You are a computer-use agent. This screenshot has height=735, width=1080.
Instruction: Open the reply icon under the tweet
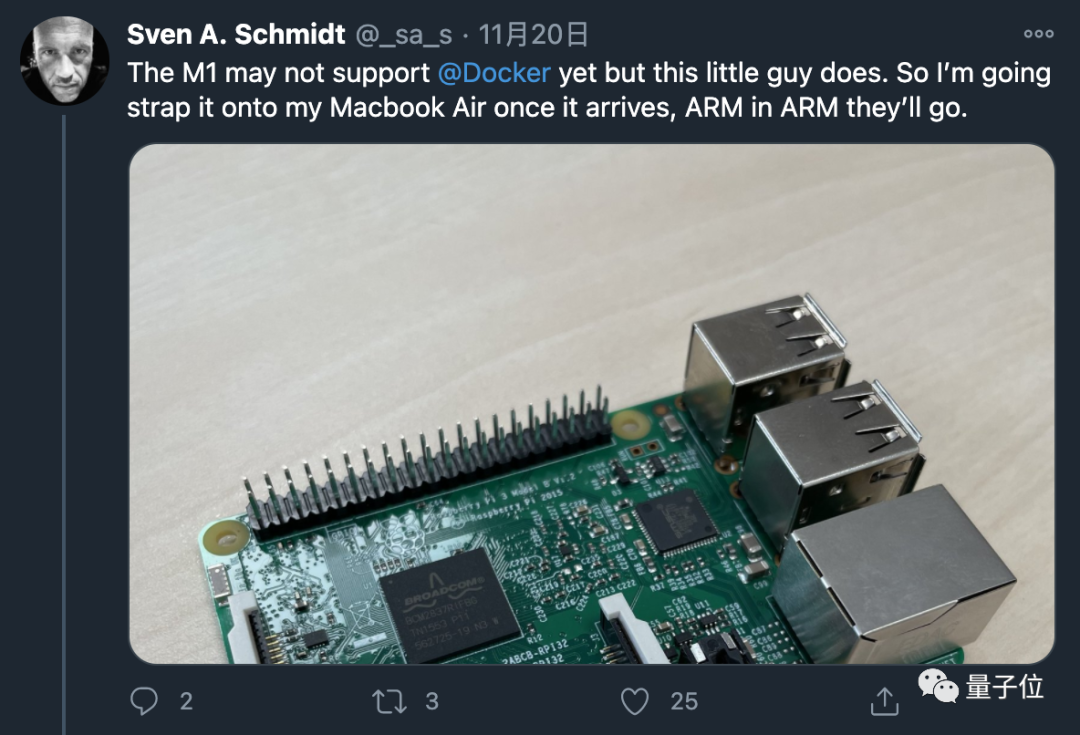click(x=145, y=701)
